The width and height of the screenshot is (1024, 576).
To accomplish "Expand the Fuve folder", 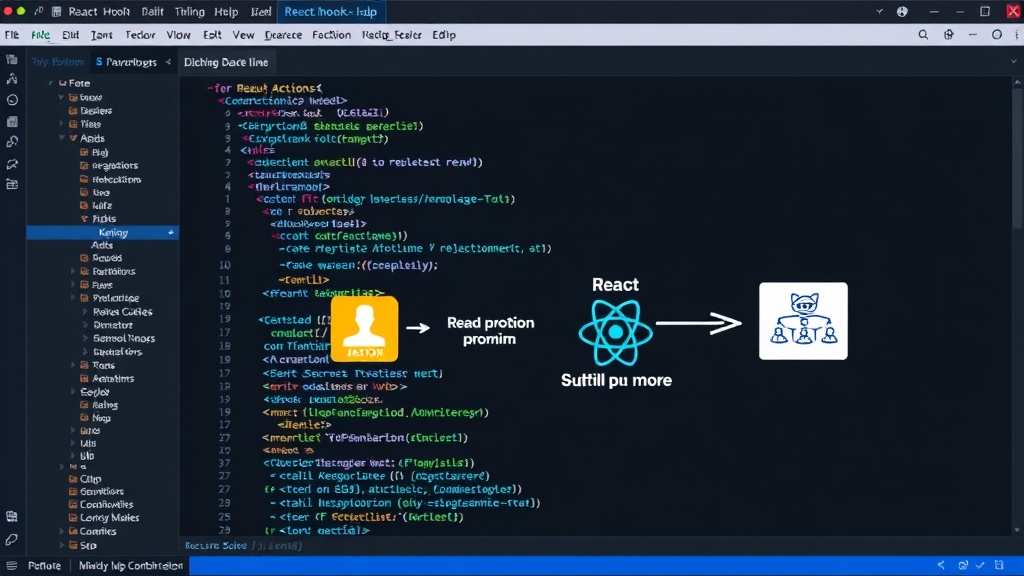I will [x=73, y=285].
